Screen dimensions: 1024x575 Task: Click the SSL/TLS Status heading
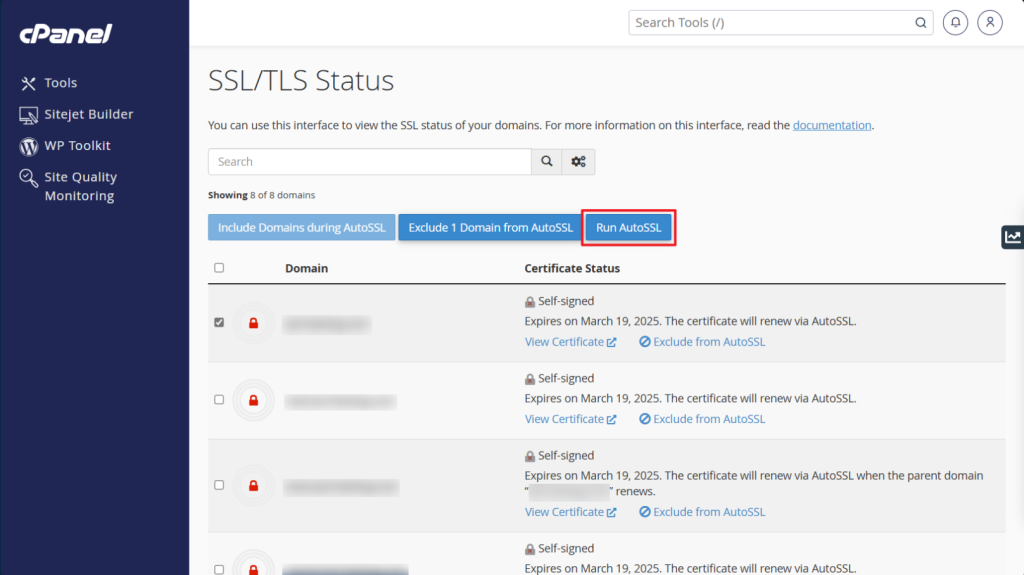click(301, 81)
